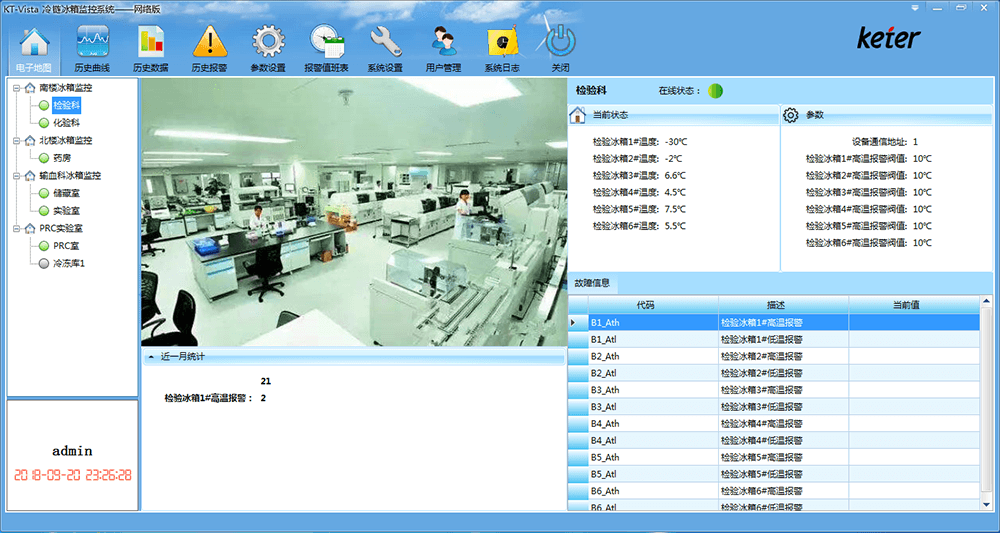Collapse the 近一月统计 panel arrow
The width and height of the screenshot is (1000, 533).
(151, 356)
